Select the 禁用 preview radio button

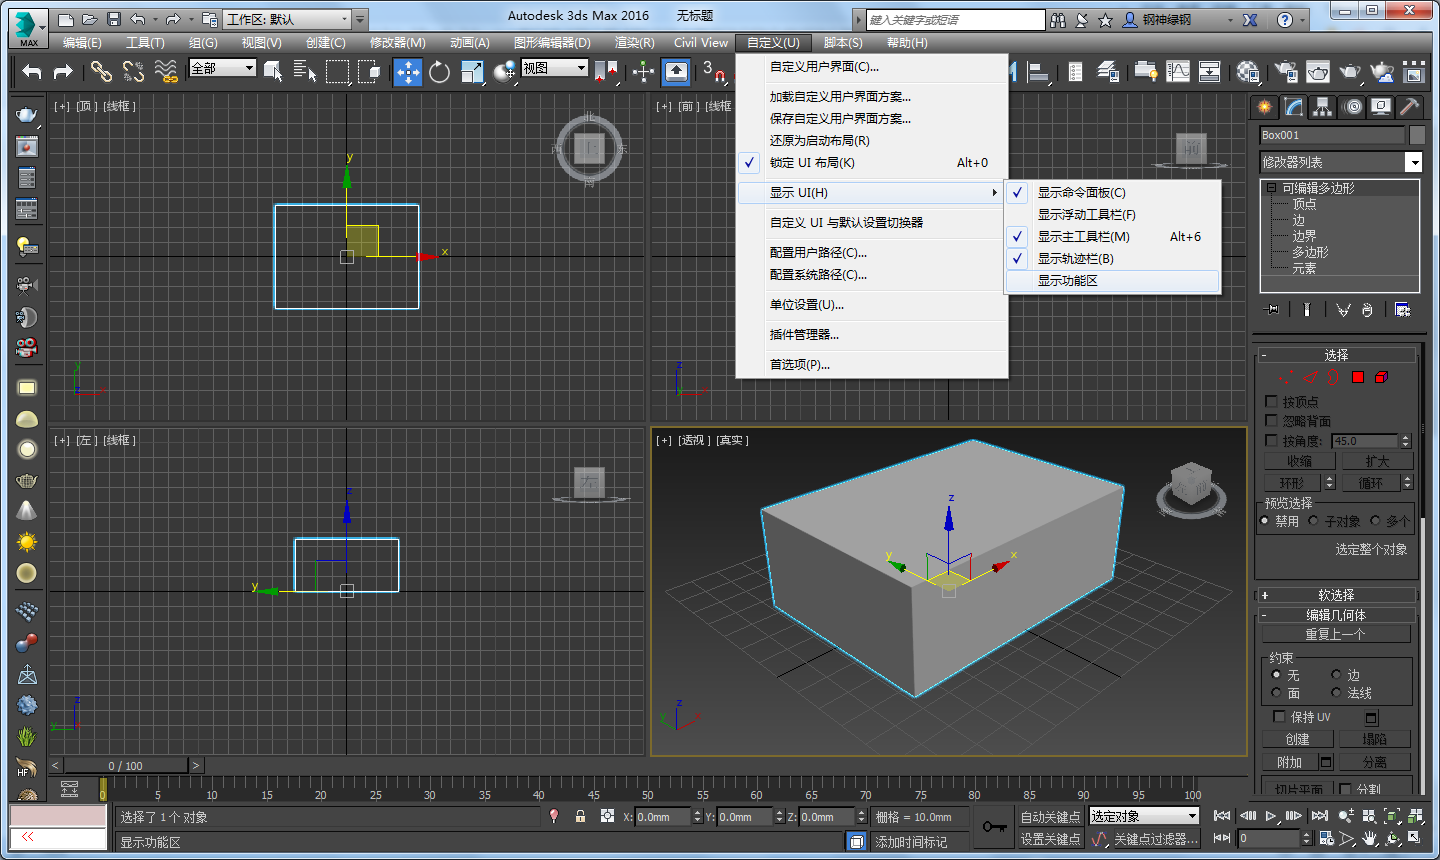1265,520
